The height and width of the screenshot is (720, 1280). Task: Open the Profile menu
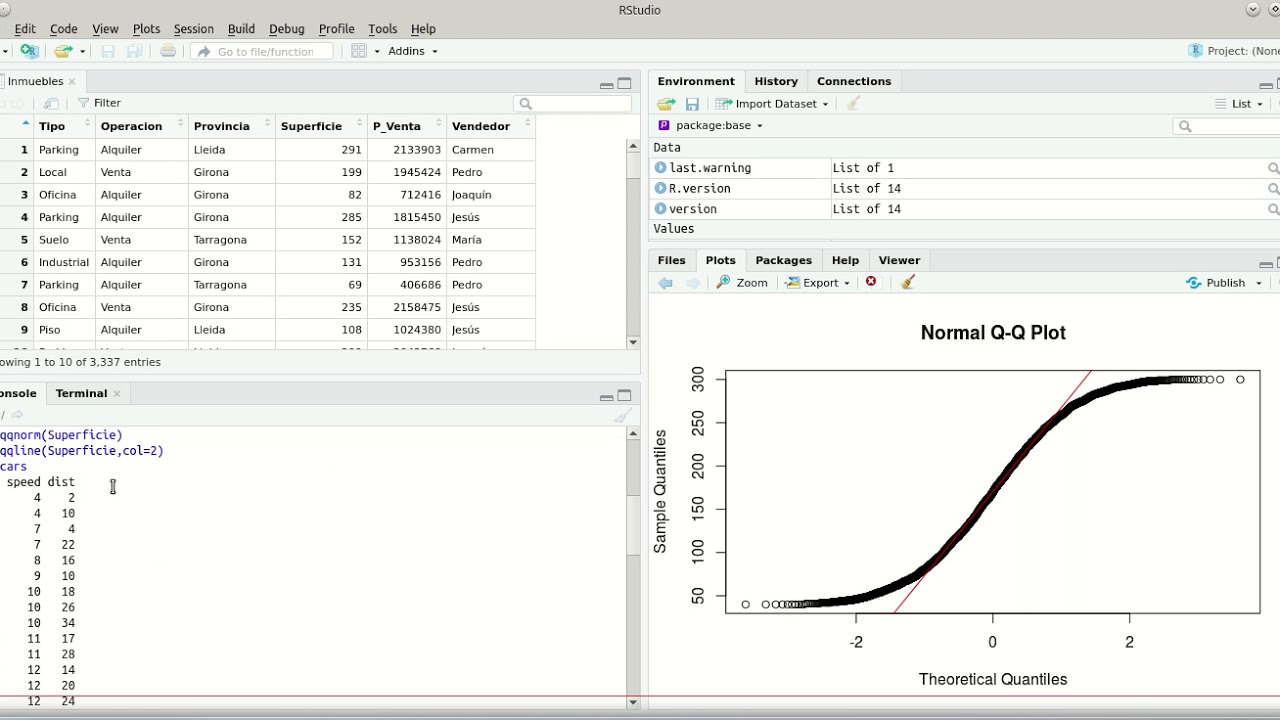click(336, 29)
